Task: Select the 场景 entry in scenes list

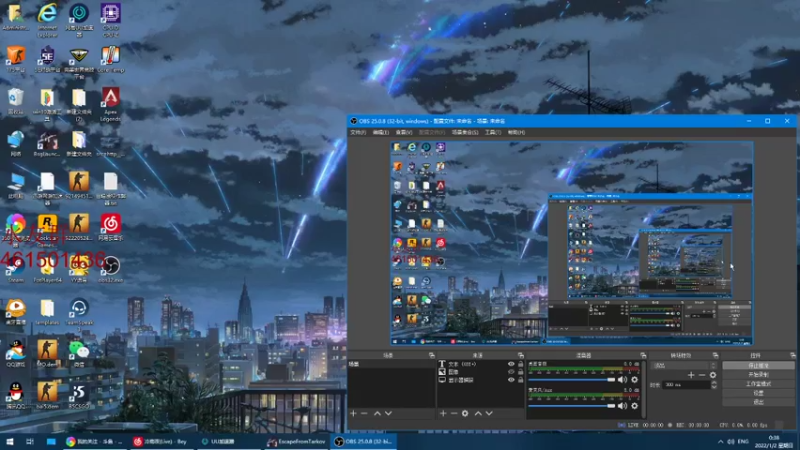Action: (x=391, y=364)
